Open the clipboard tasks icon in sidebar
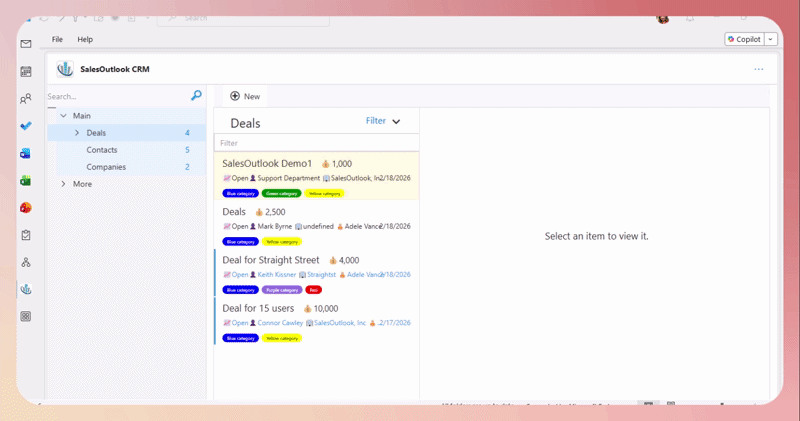800x421 pixels. pos(26,235)
